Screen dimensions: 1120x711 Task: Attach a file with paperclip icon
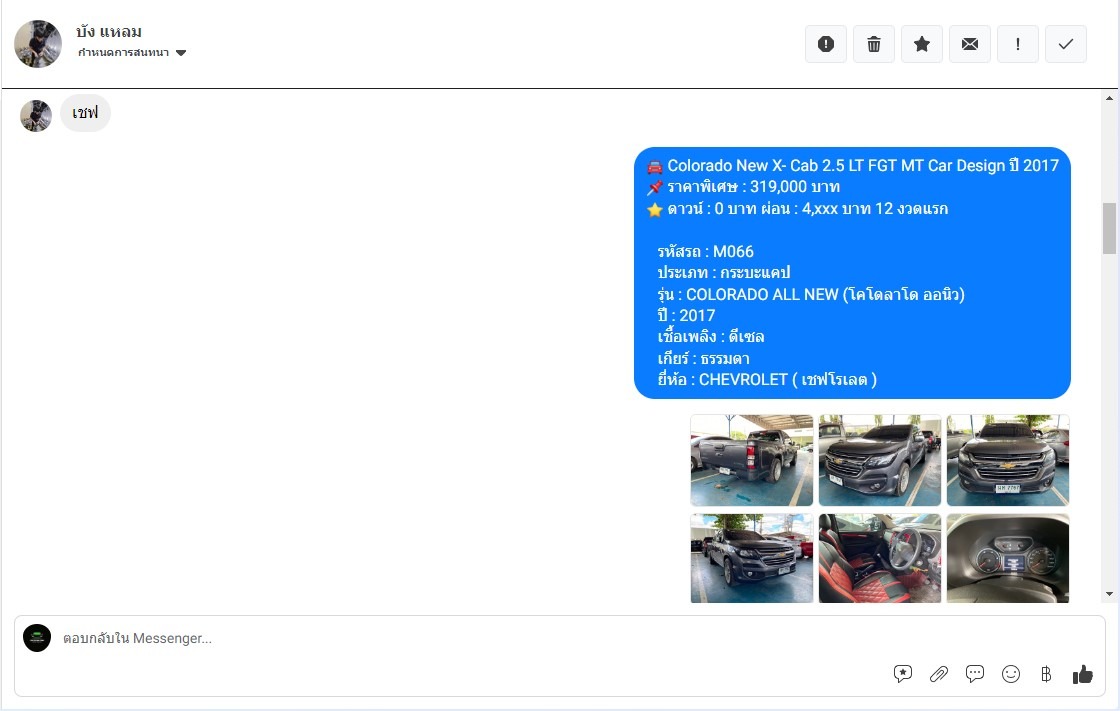click(939, 674)
